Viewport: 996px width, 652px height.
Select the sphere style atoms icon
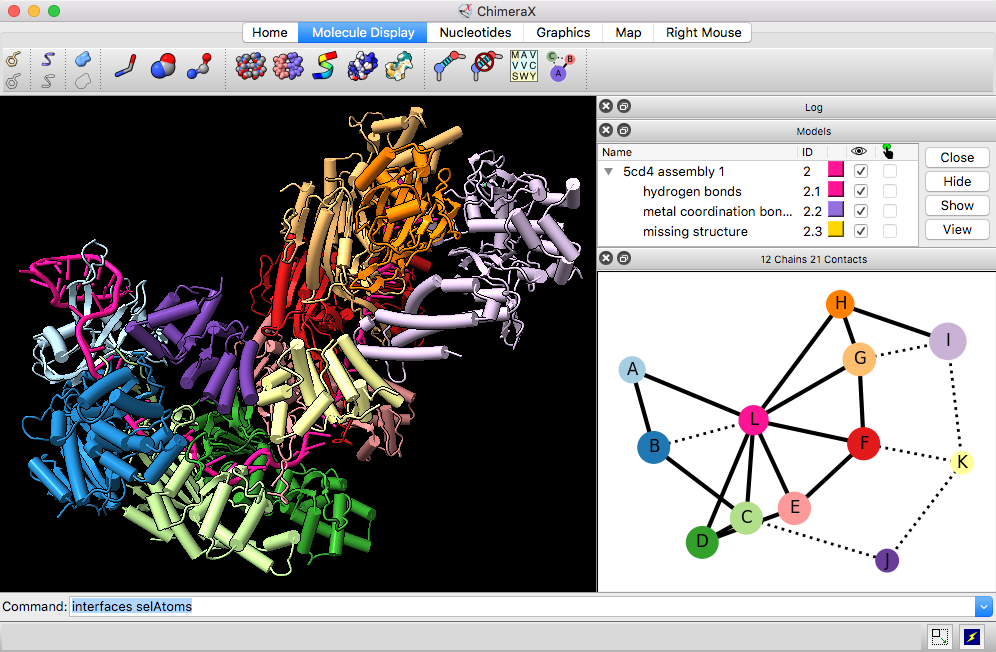(162, 67)
